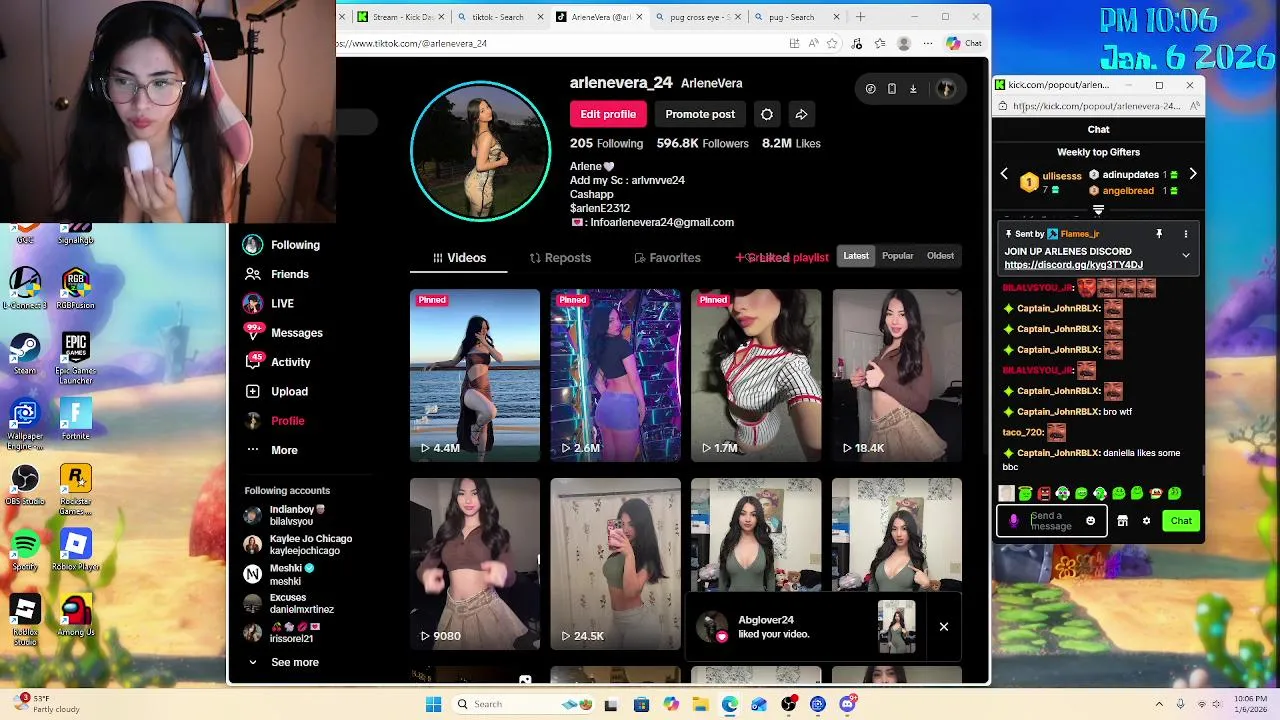Open pinned video with 4.4M views

coord(475,375)
